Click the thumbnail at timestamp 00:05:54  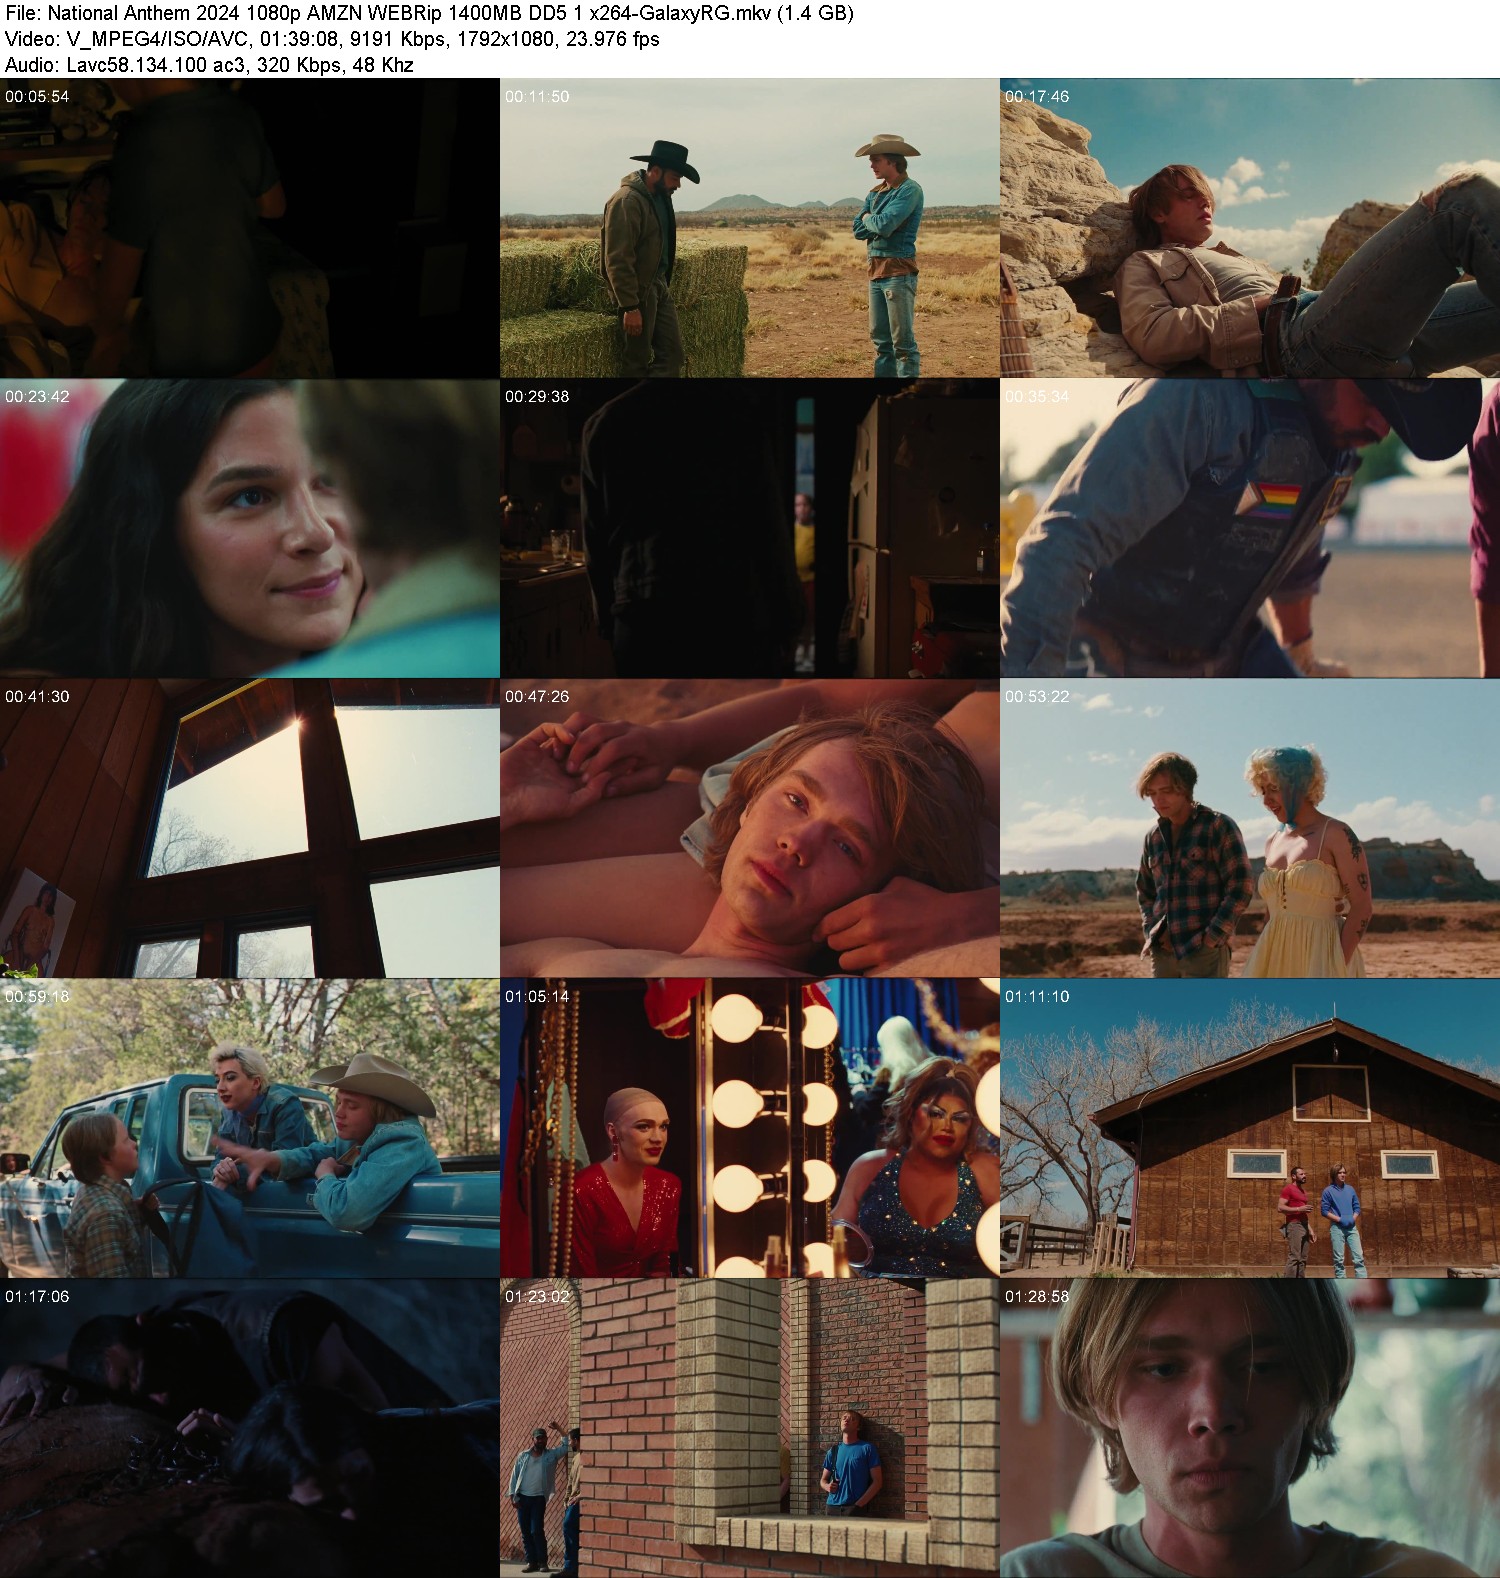coord(250,228)
